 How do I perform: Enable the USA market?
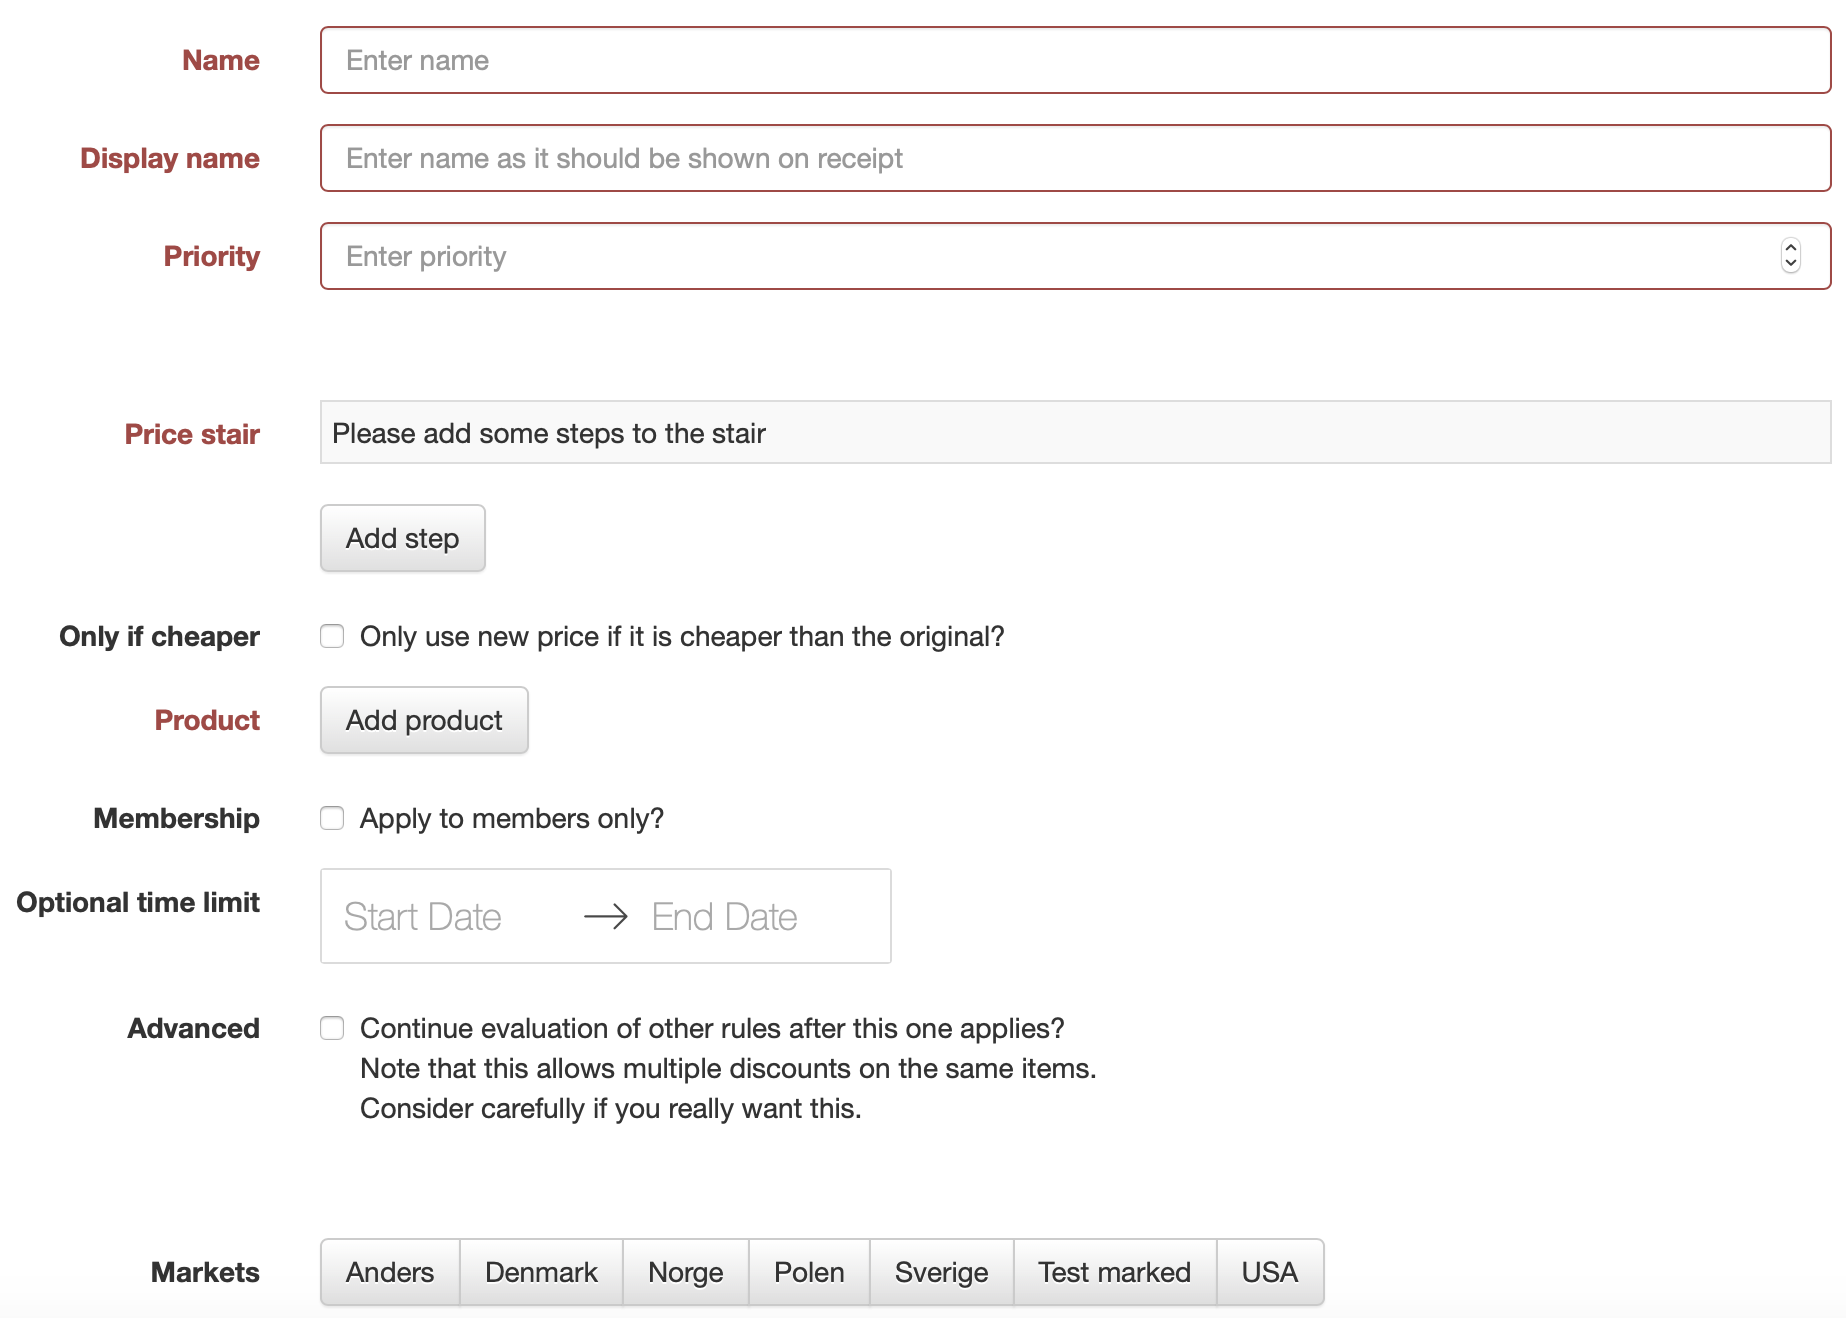click(x=1269, y=1272)
